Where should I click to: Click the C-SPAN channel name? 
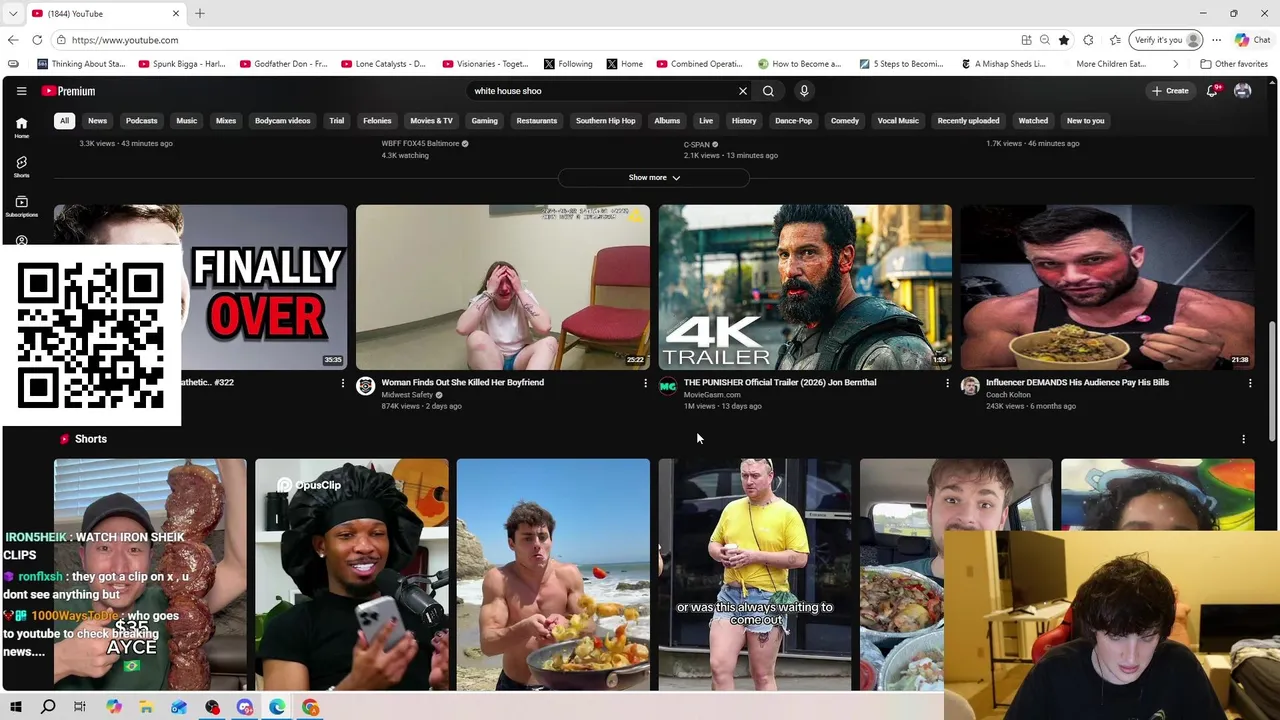click(x=697, y=144)
